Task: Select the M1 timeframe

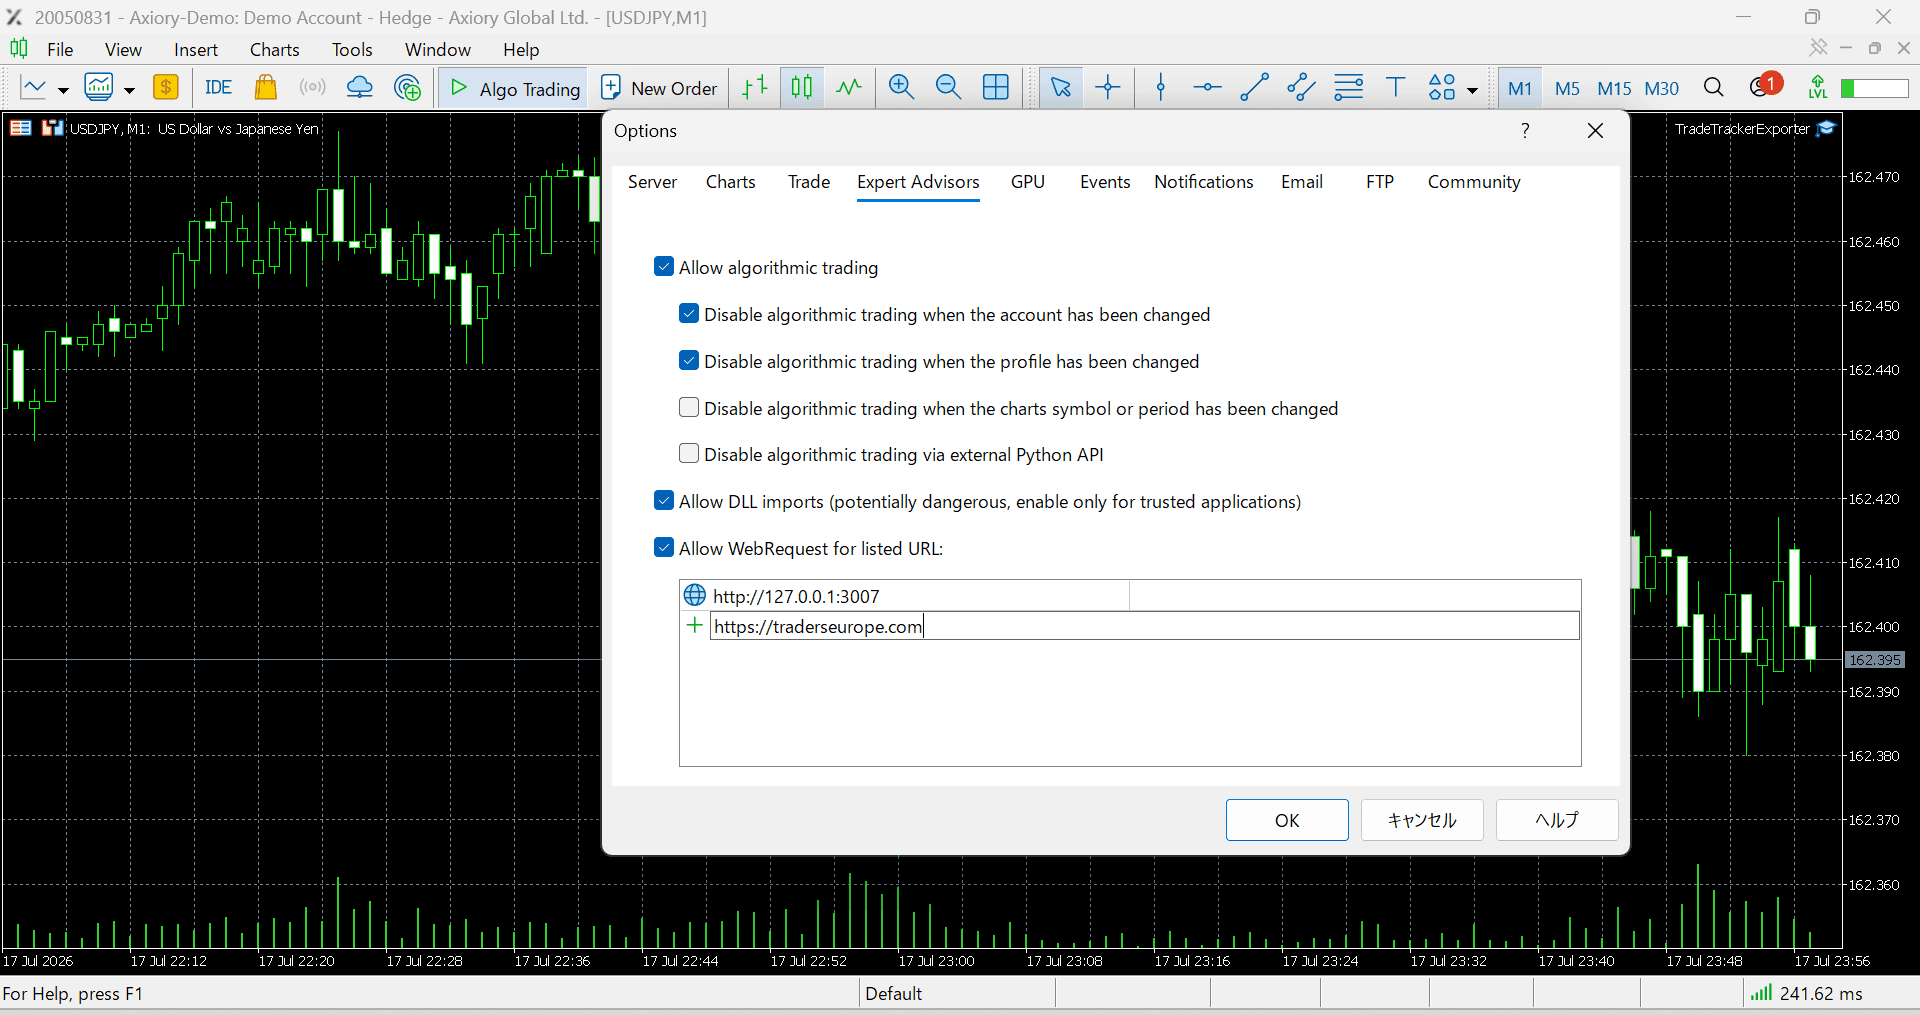Action: click(x=1520, y=88)
